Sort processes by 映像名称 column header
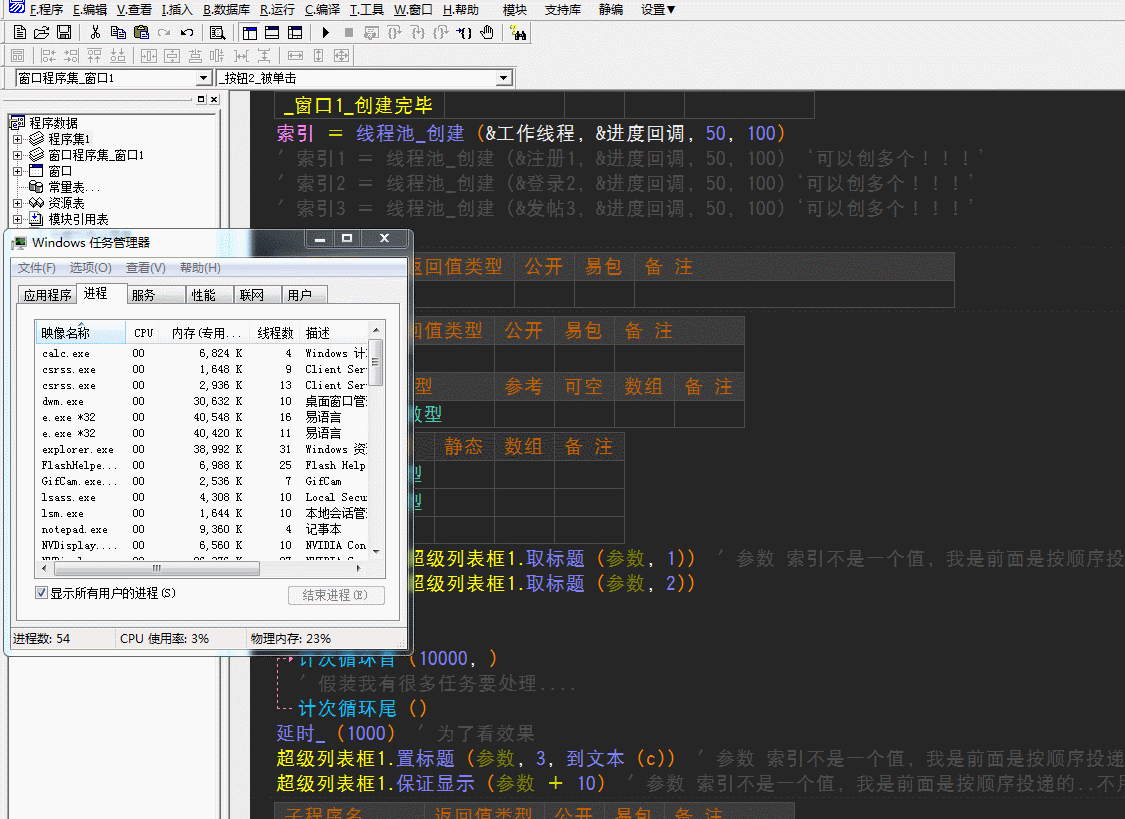This screenshot has width=1125, height=819. click(x=80, y=333)
